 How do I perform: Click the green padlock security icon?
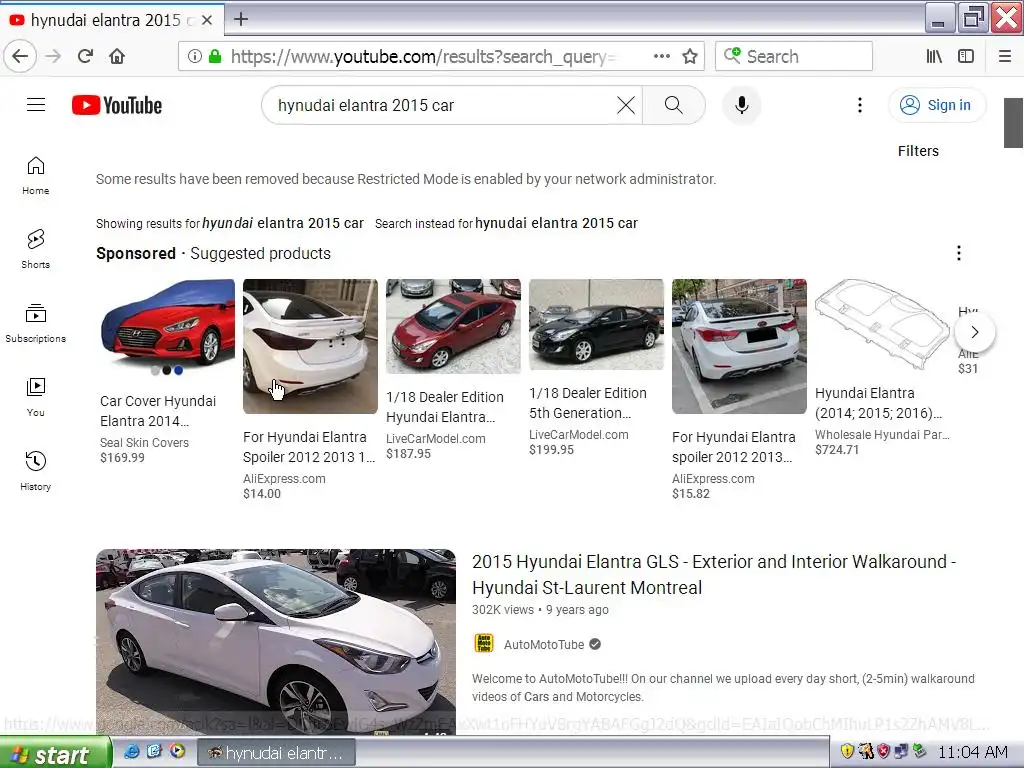coord(215,56)
